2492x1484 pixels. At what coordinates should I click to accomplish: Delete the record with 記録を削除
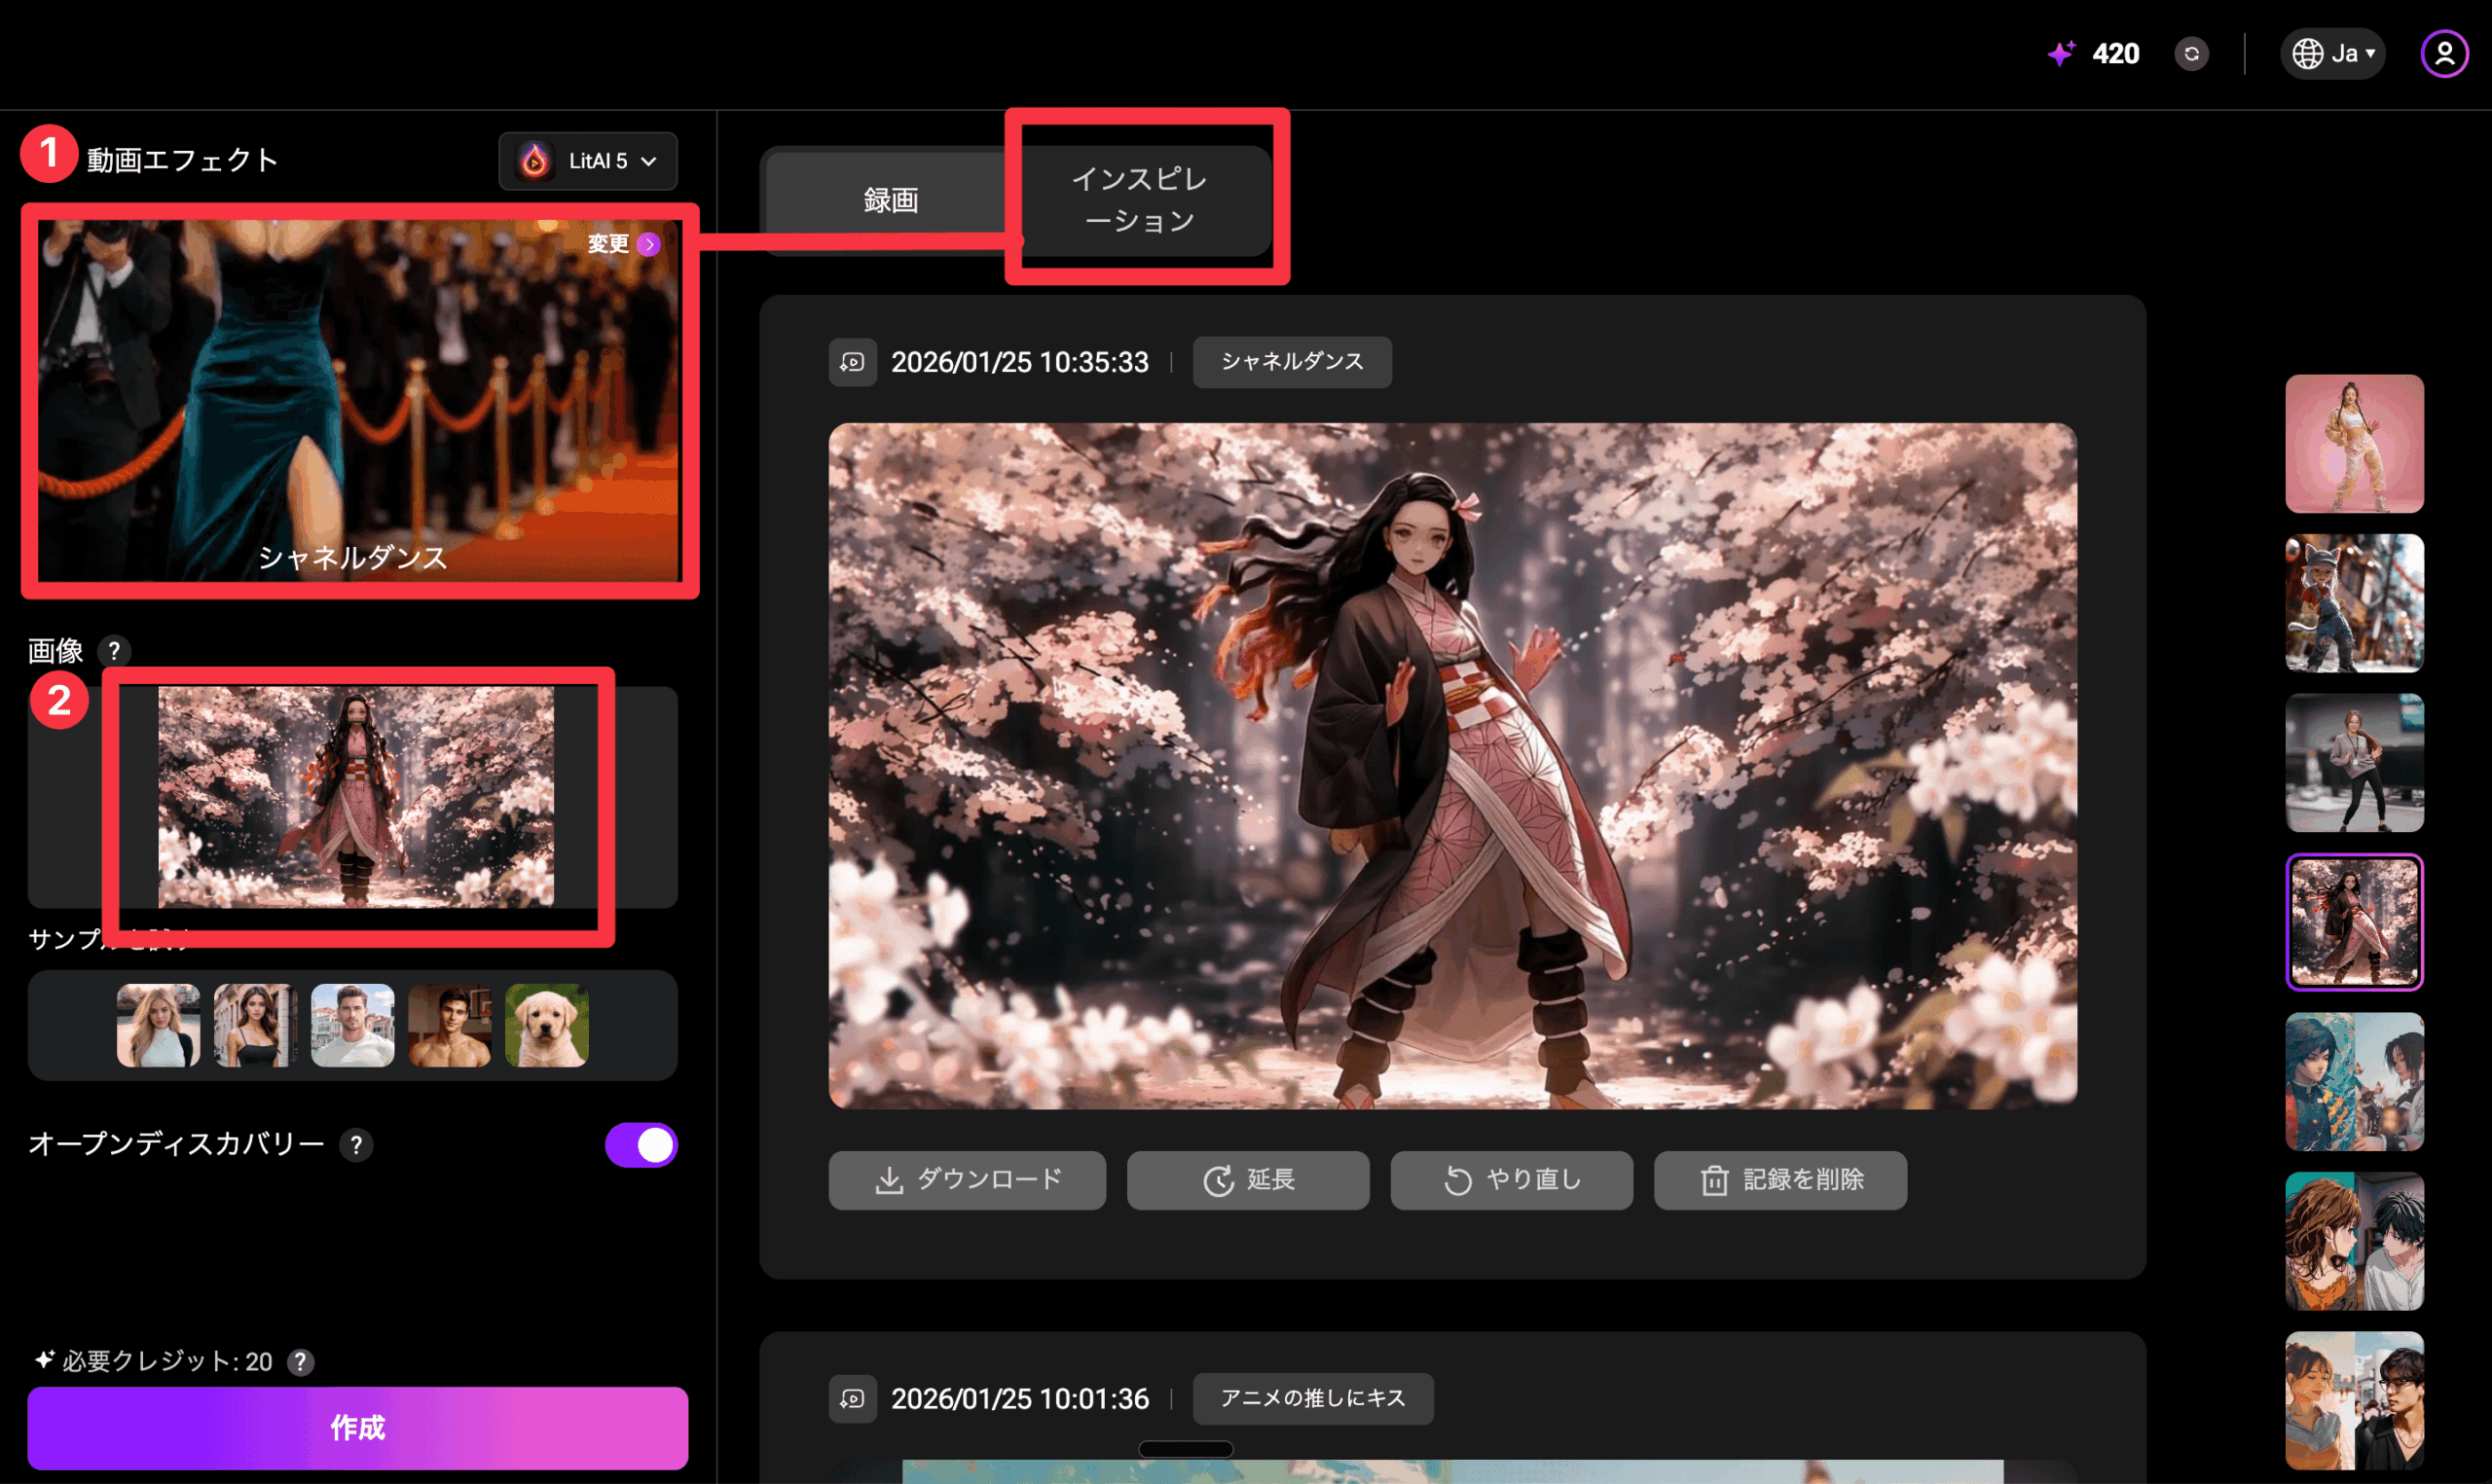(x=1780, y=1180)
